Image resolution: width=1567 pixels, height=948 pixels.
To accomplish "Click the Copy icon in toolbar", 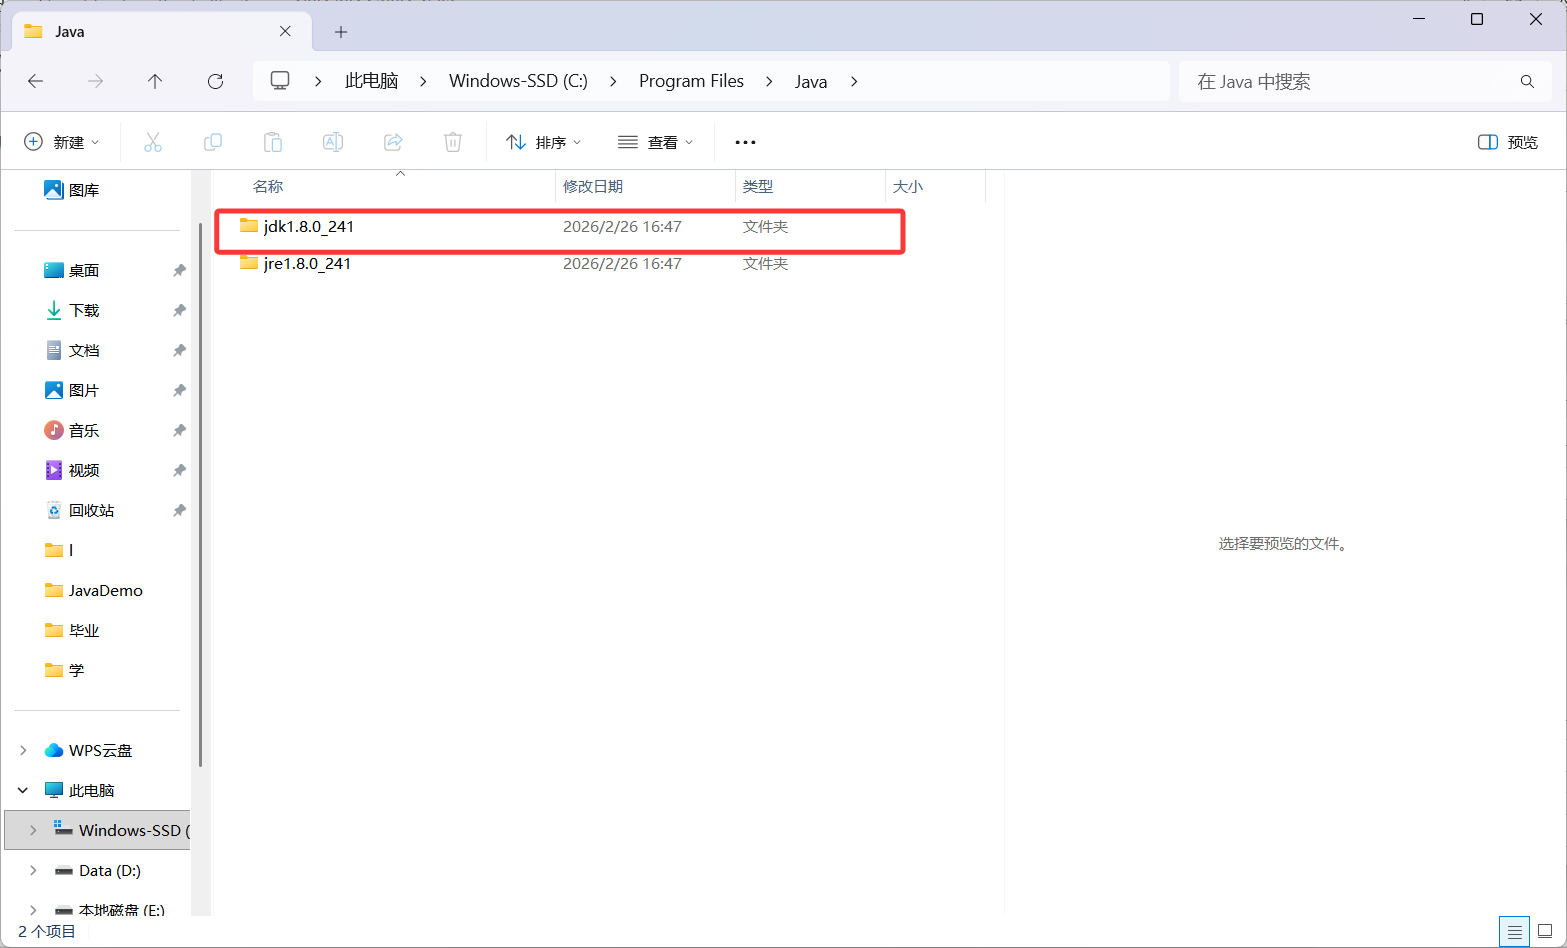I will pos(213,142).
